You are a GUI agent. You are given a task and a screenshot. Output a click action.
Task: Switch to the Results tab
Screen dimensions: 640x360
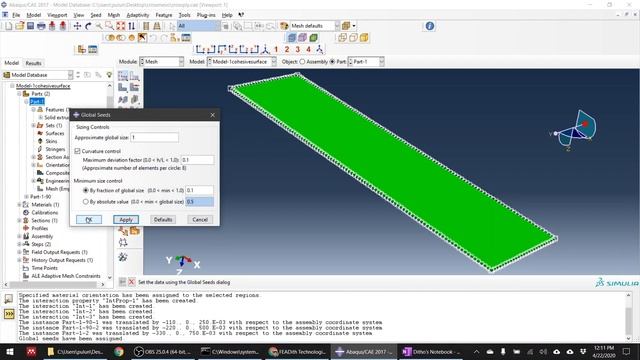coord(33,63)
